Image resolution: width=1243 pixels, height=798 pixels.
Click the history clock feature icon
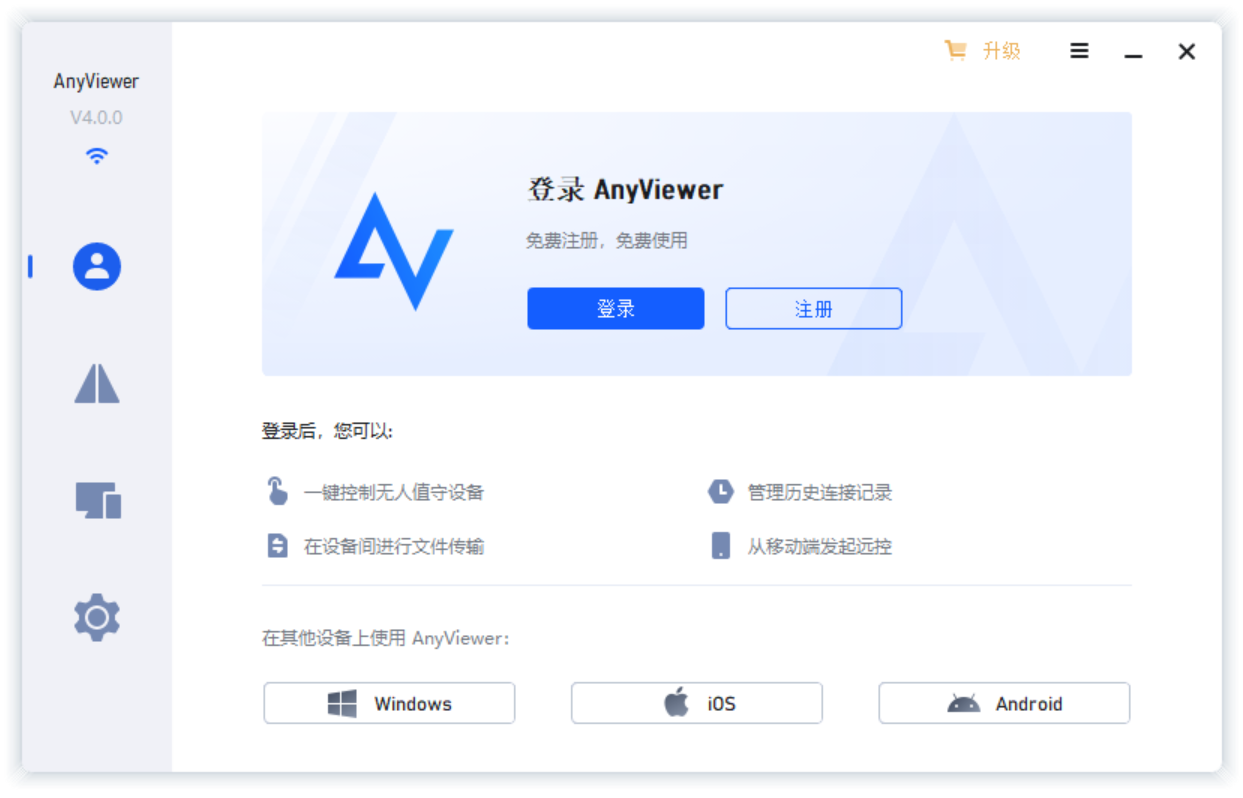(720, 491)
